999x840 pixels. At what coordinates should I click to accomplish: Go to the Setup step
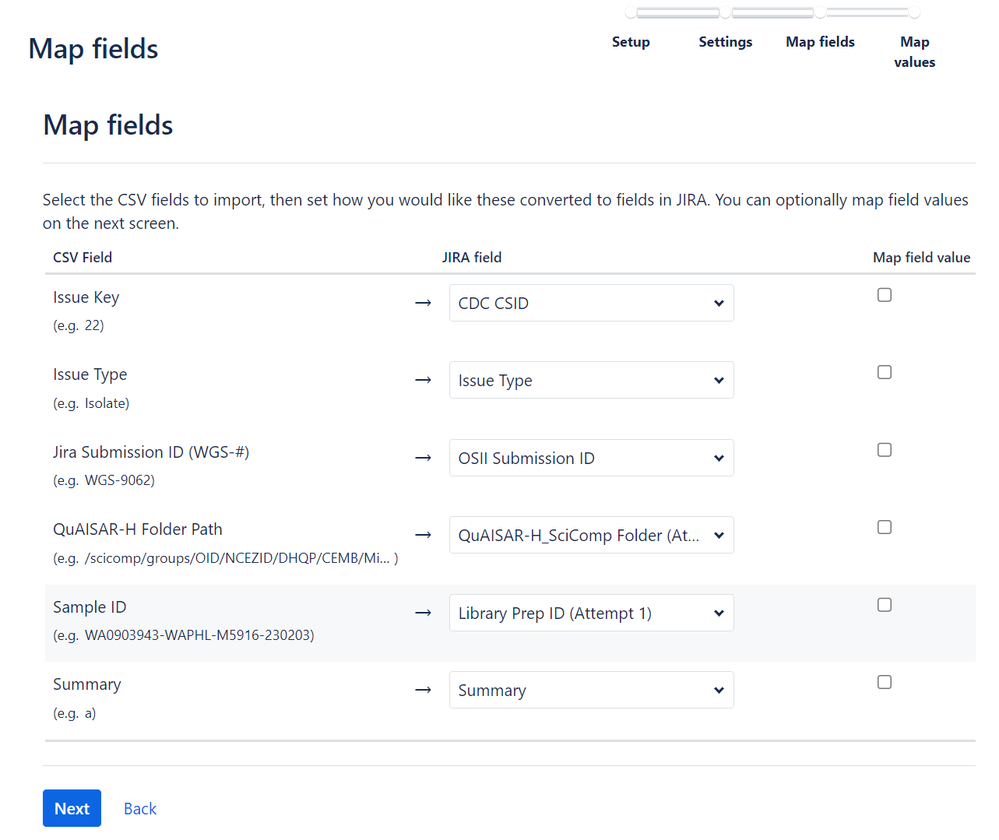coord(630,41)
